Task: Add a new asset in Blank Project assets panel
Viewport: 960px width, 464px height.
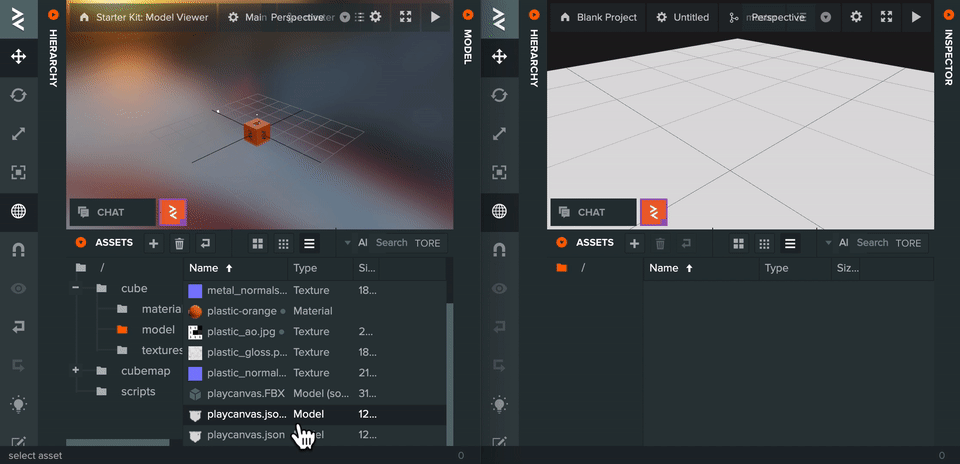Action: [x=634, y=244]
